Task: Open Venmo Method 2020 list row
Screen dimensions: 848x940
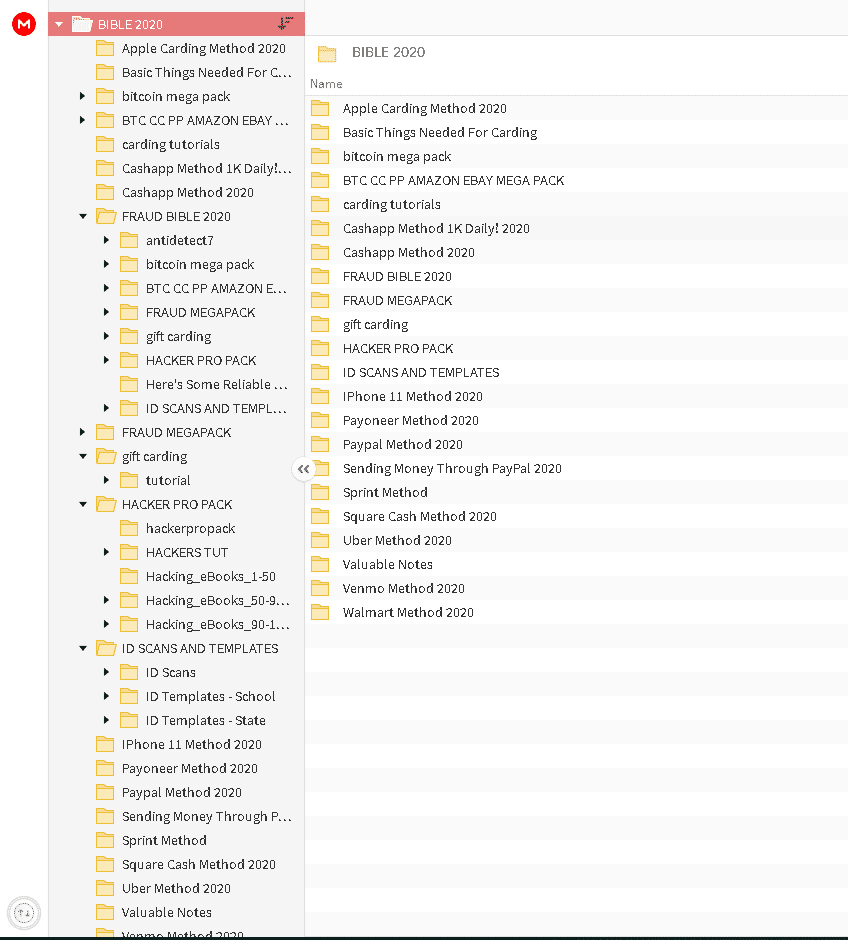Action: point(577,588)
